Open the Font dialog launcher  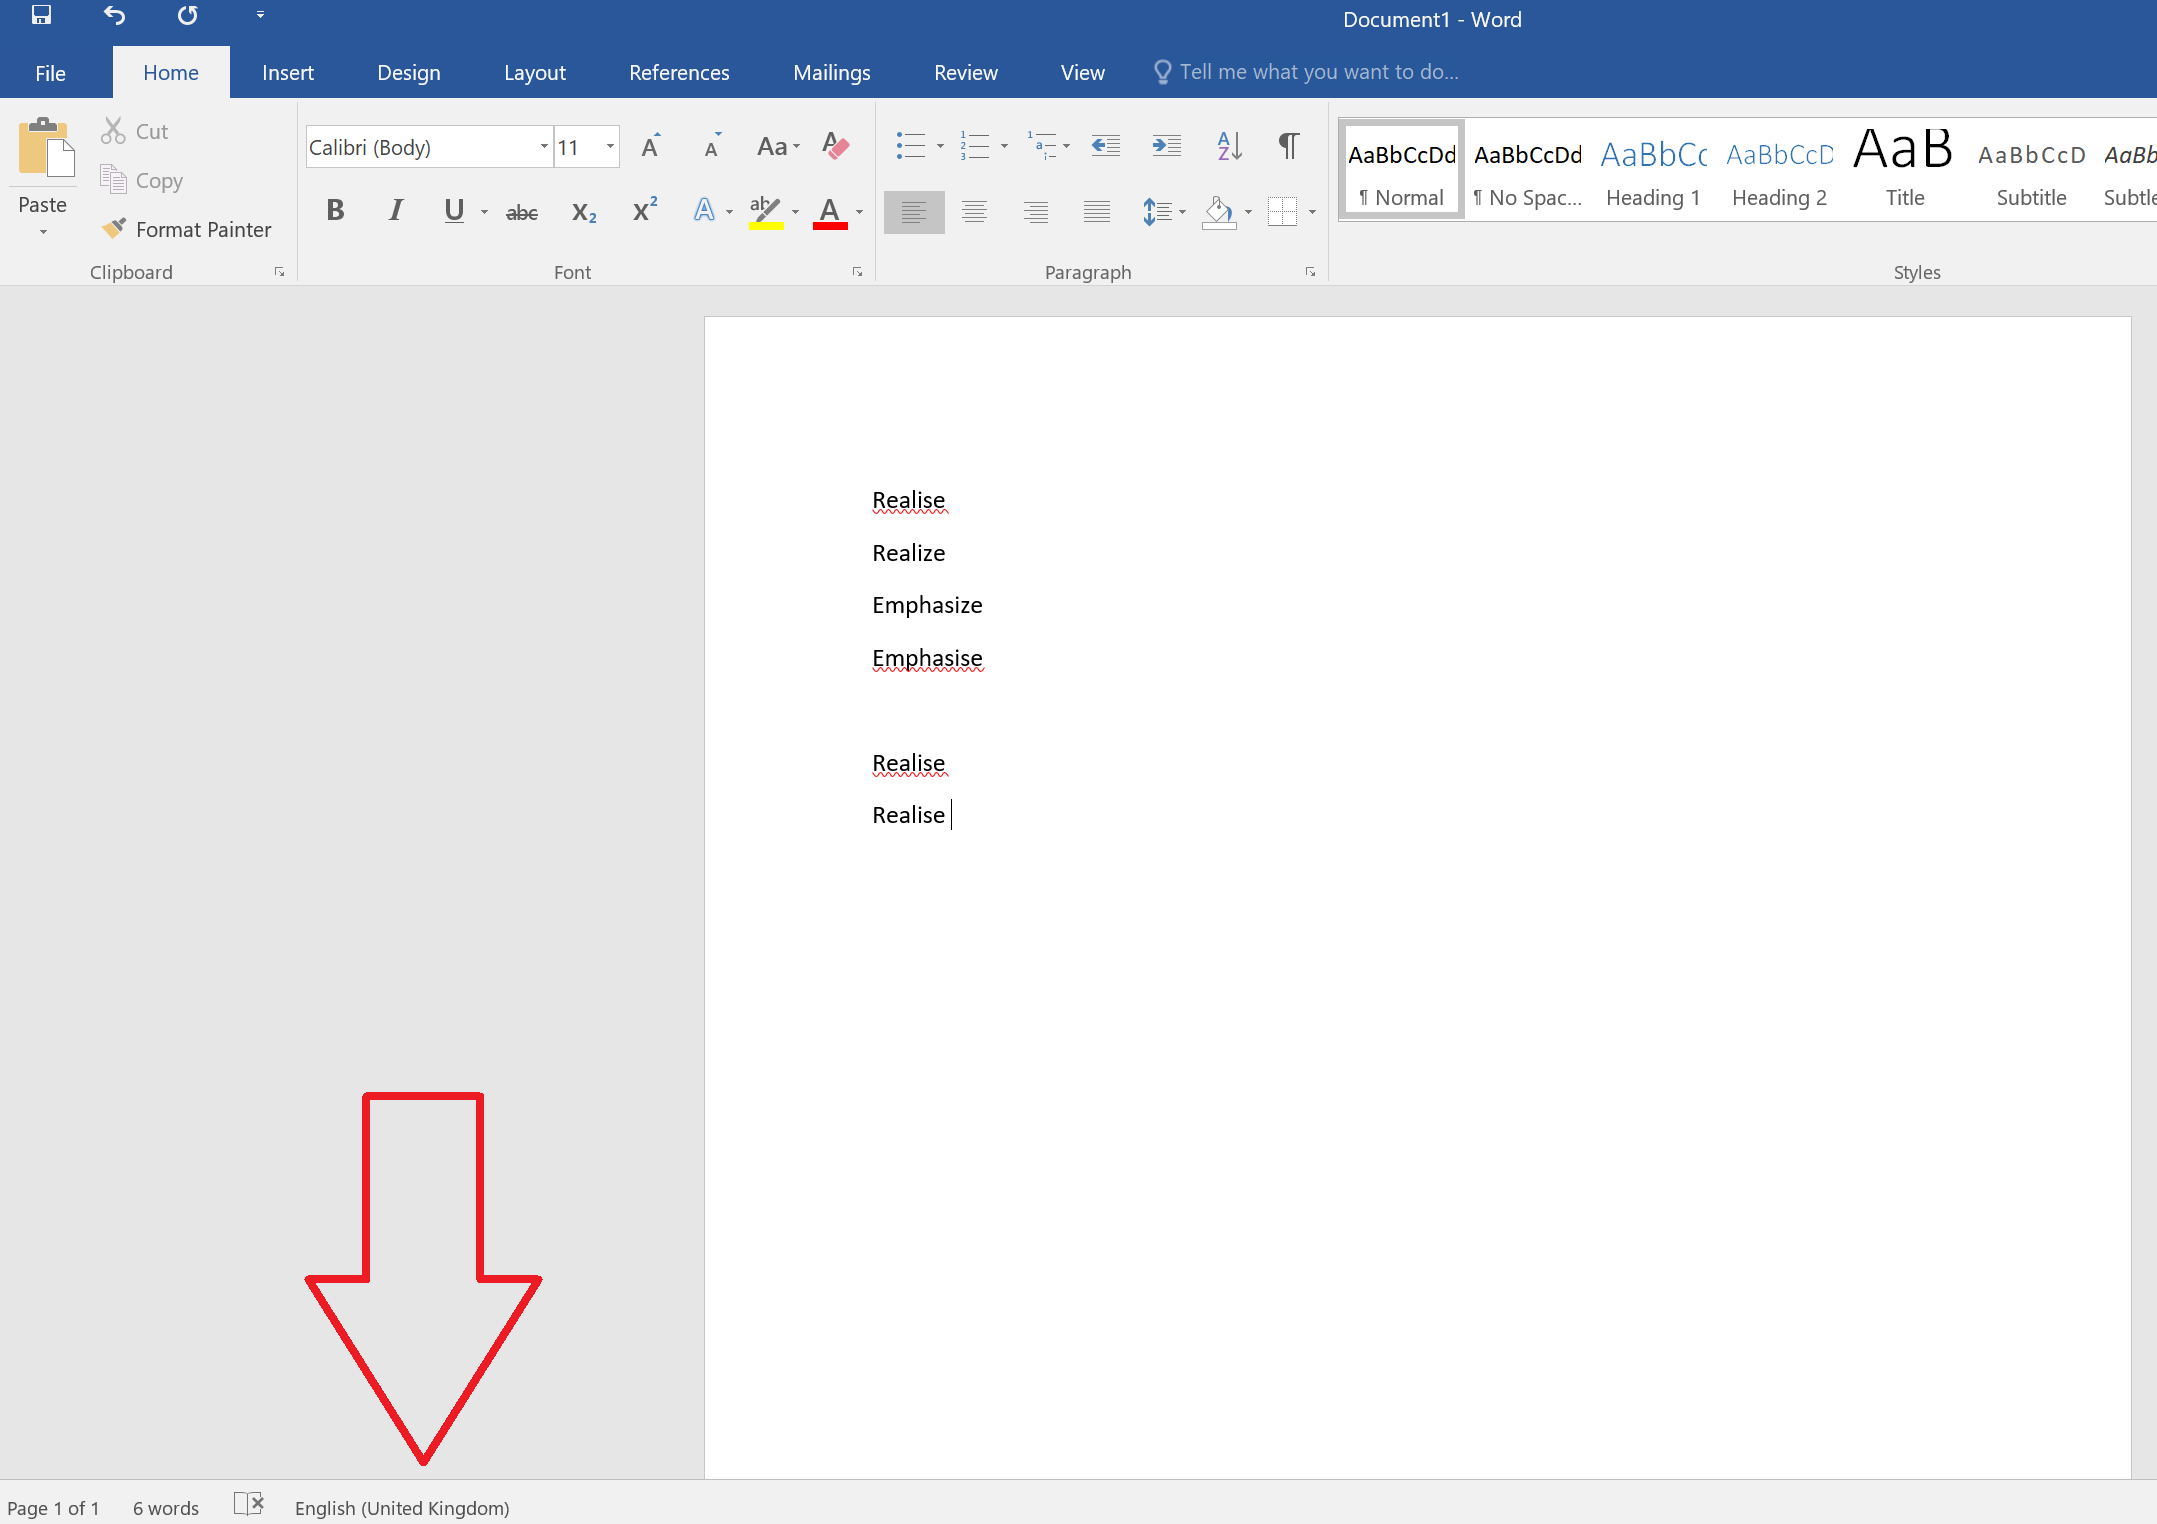[858, 272]
